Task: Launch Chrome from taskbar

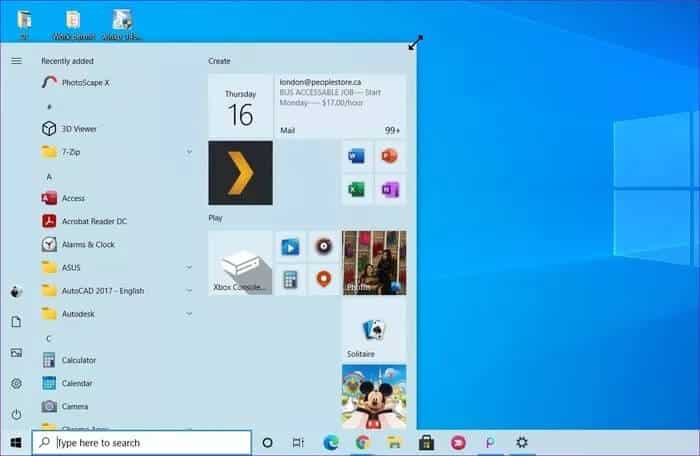Action: [x=363, y=443]
